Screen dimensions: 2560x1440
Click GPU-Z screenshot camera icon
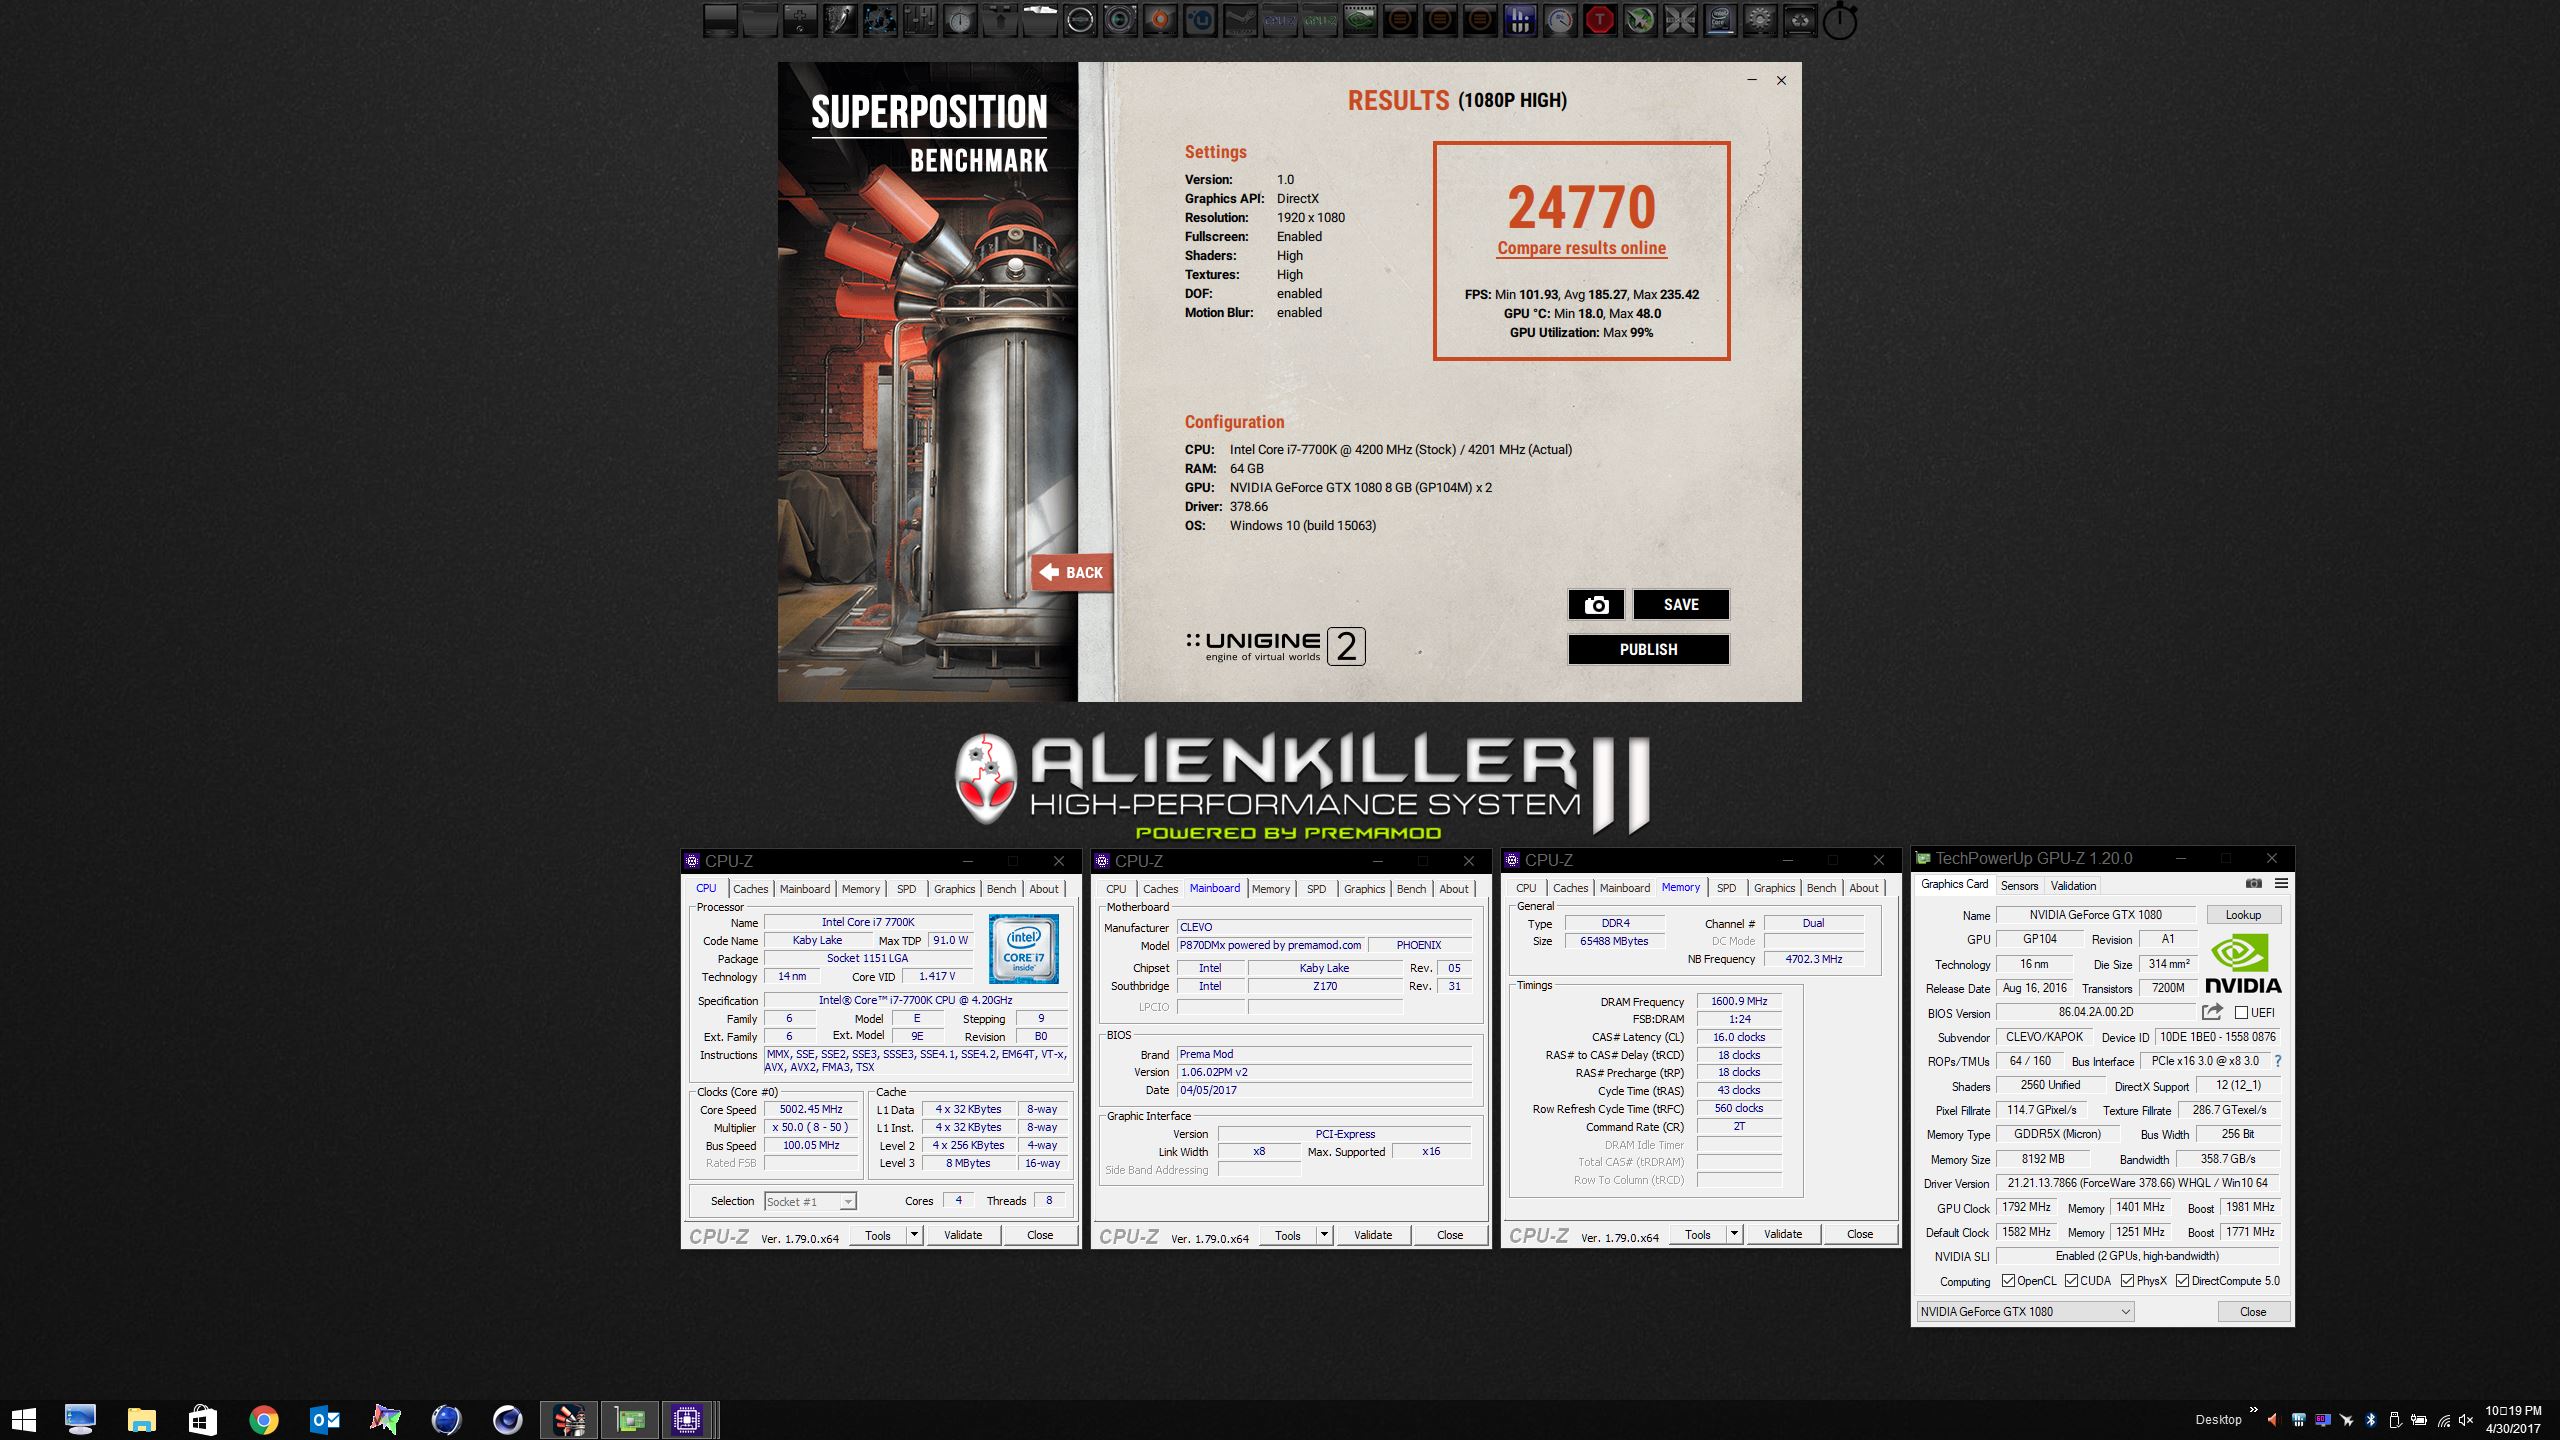2253,884
